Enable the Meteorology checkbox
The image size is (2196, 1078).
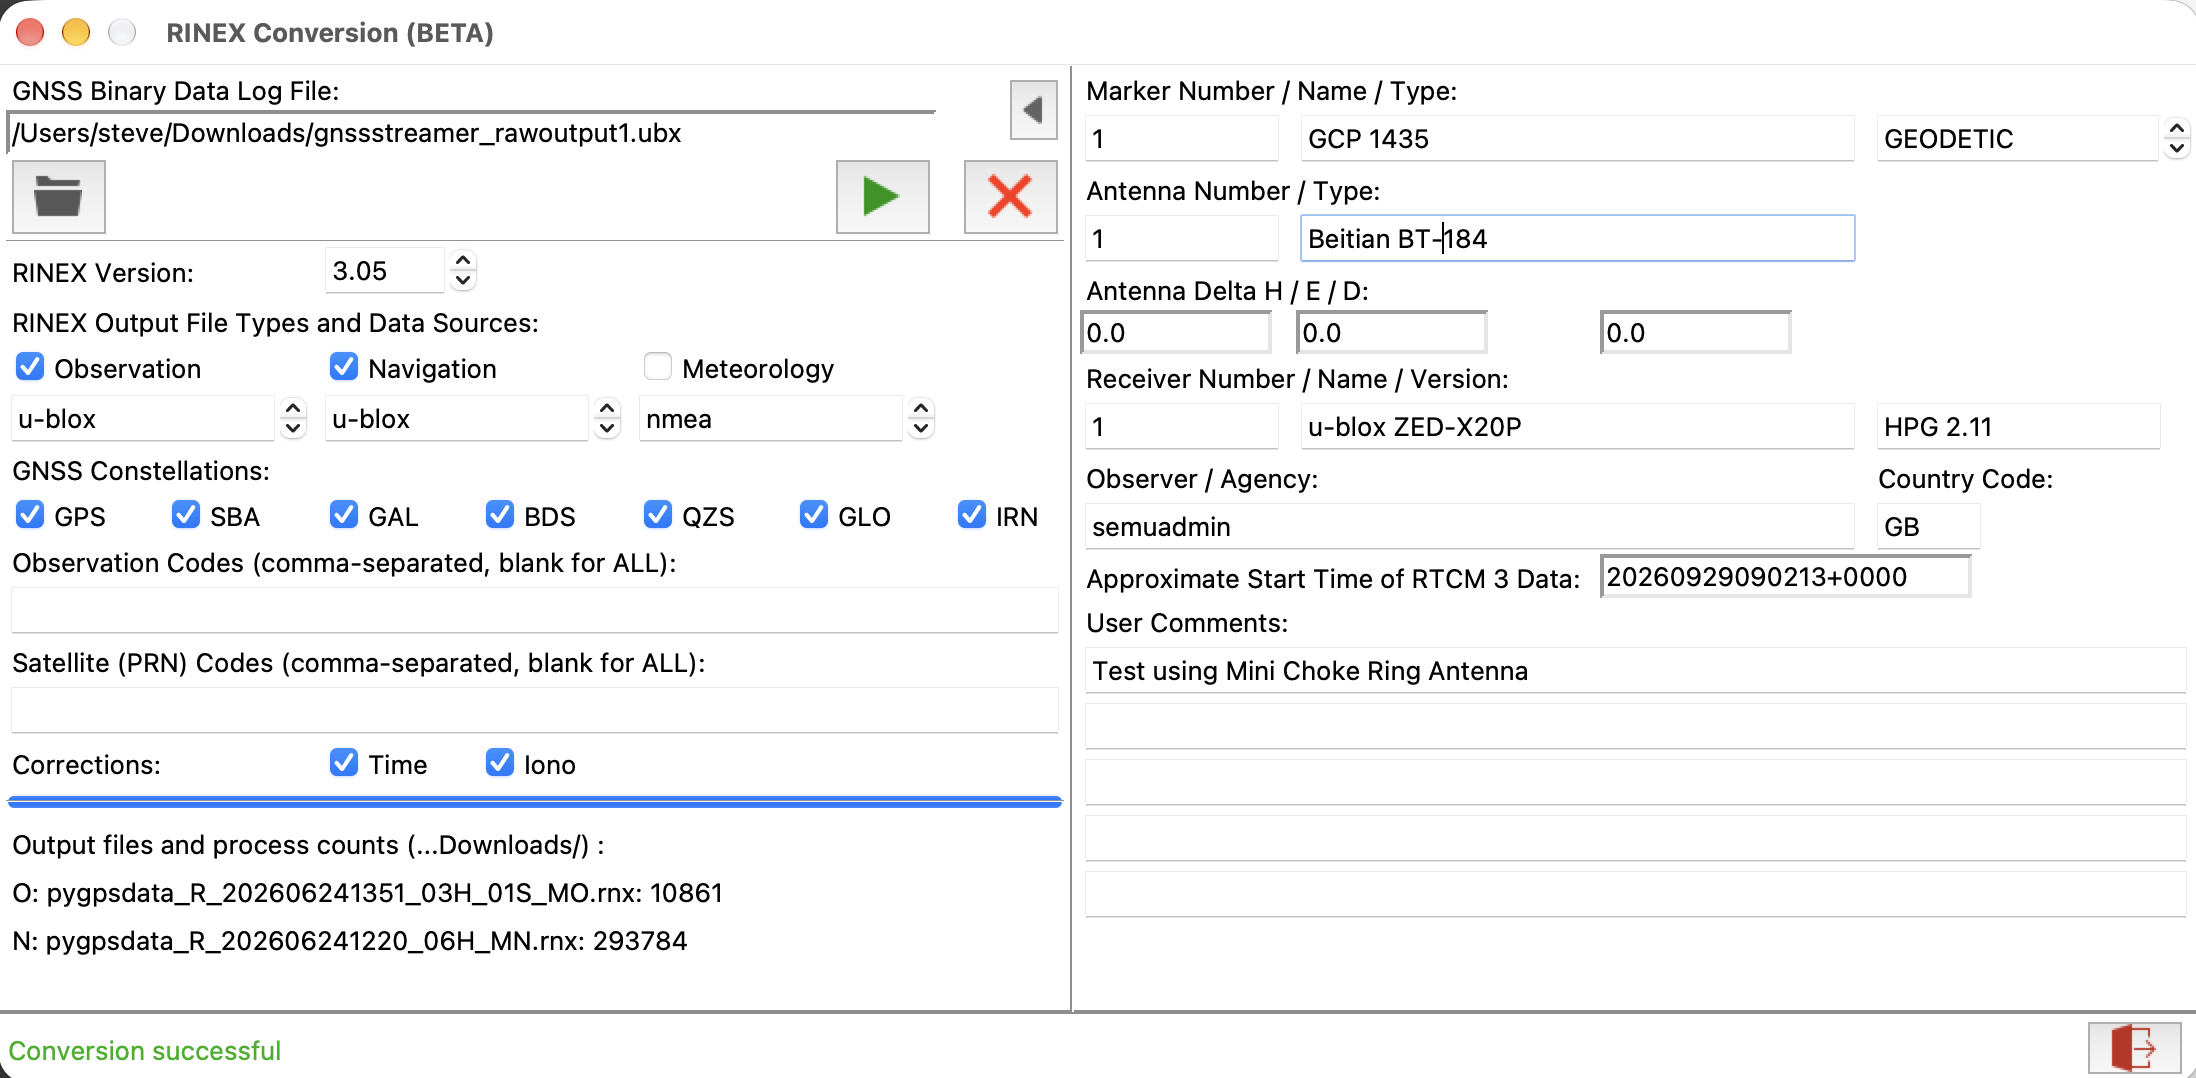tap(658, 367)
